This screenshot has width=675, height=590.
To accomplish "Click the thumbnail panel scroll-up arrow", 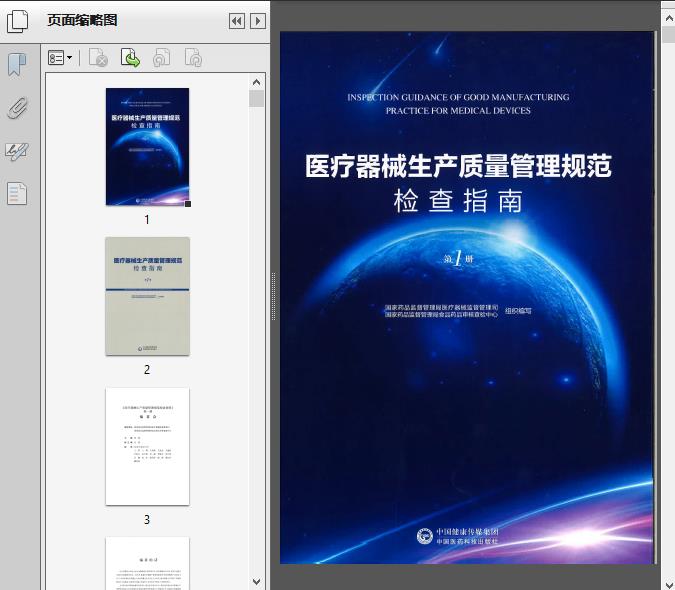I will [x=257, y=82].
